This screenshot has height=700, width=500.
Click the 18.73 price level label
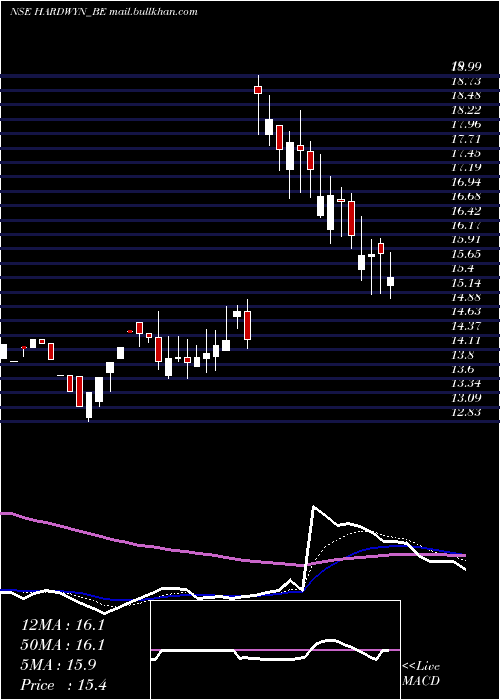pos(466,81)
